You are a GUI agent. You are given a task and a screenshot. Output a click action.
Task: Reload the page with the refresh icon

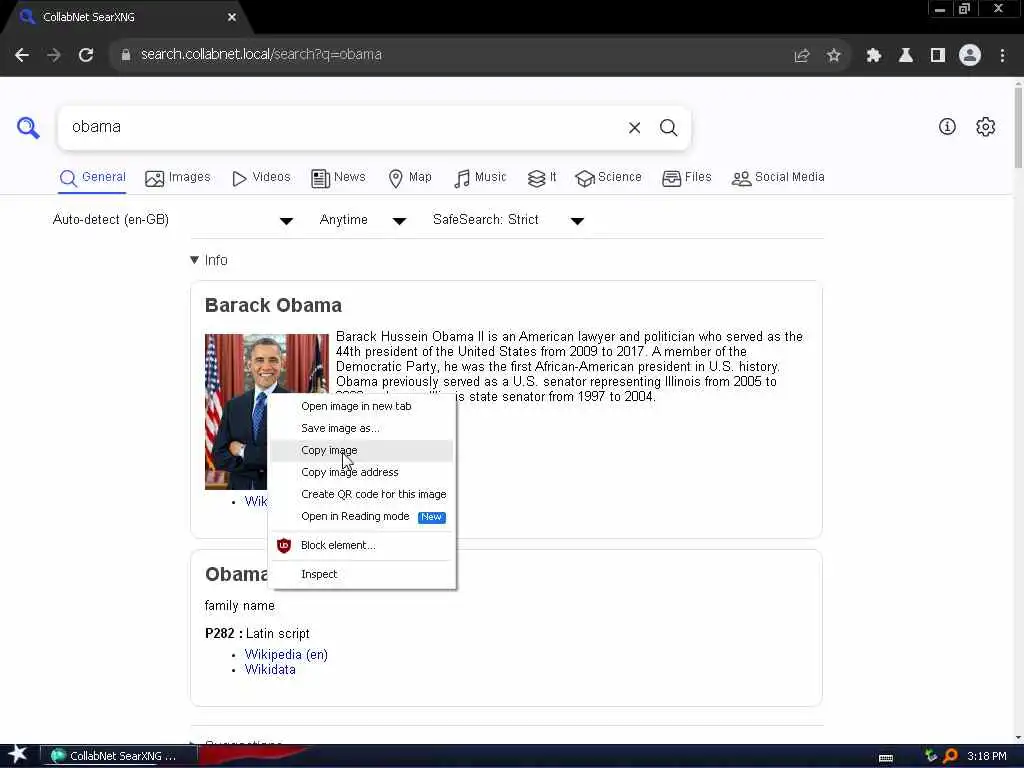point(86,55)
